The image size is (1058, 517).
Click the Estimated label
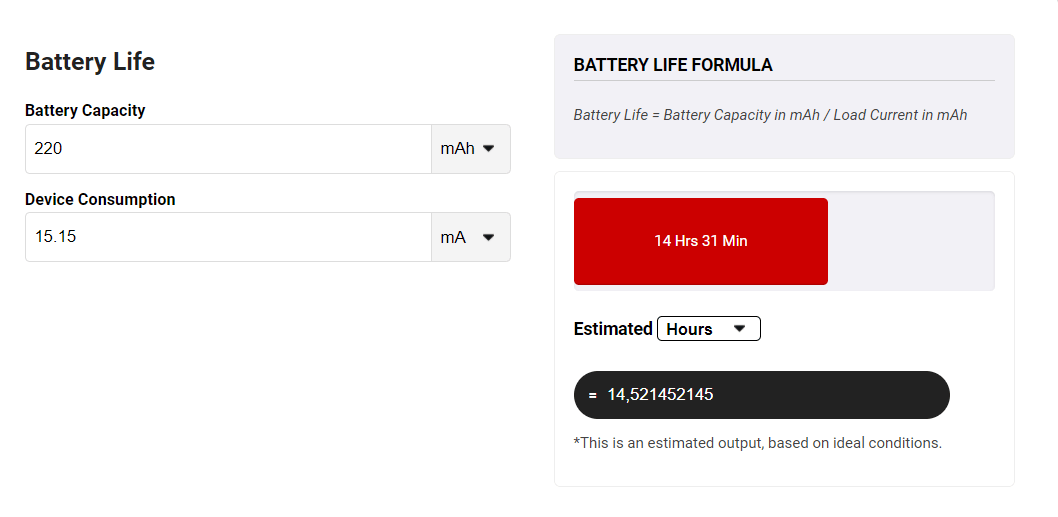coord(613,329)
